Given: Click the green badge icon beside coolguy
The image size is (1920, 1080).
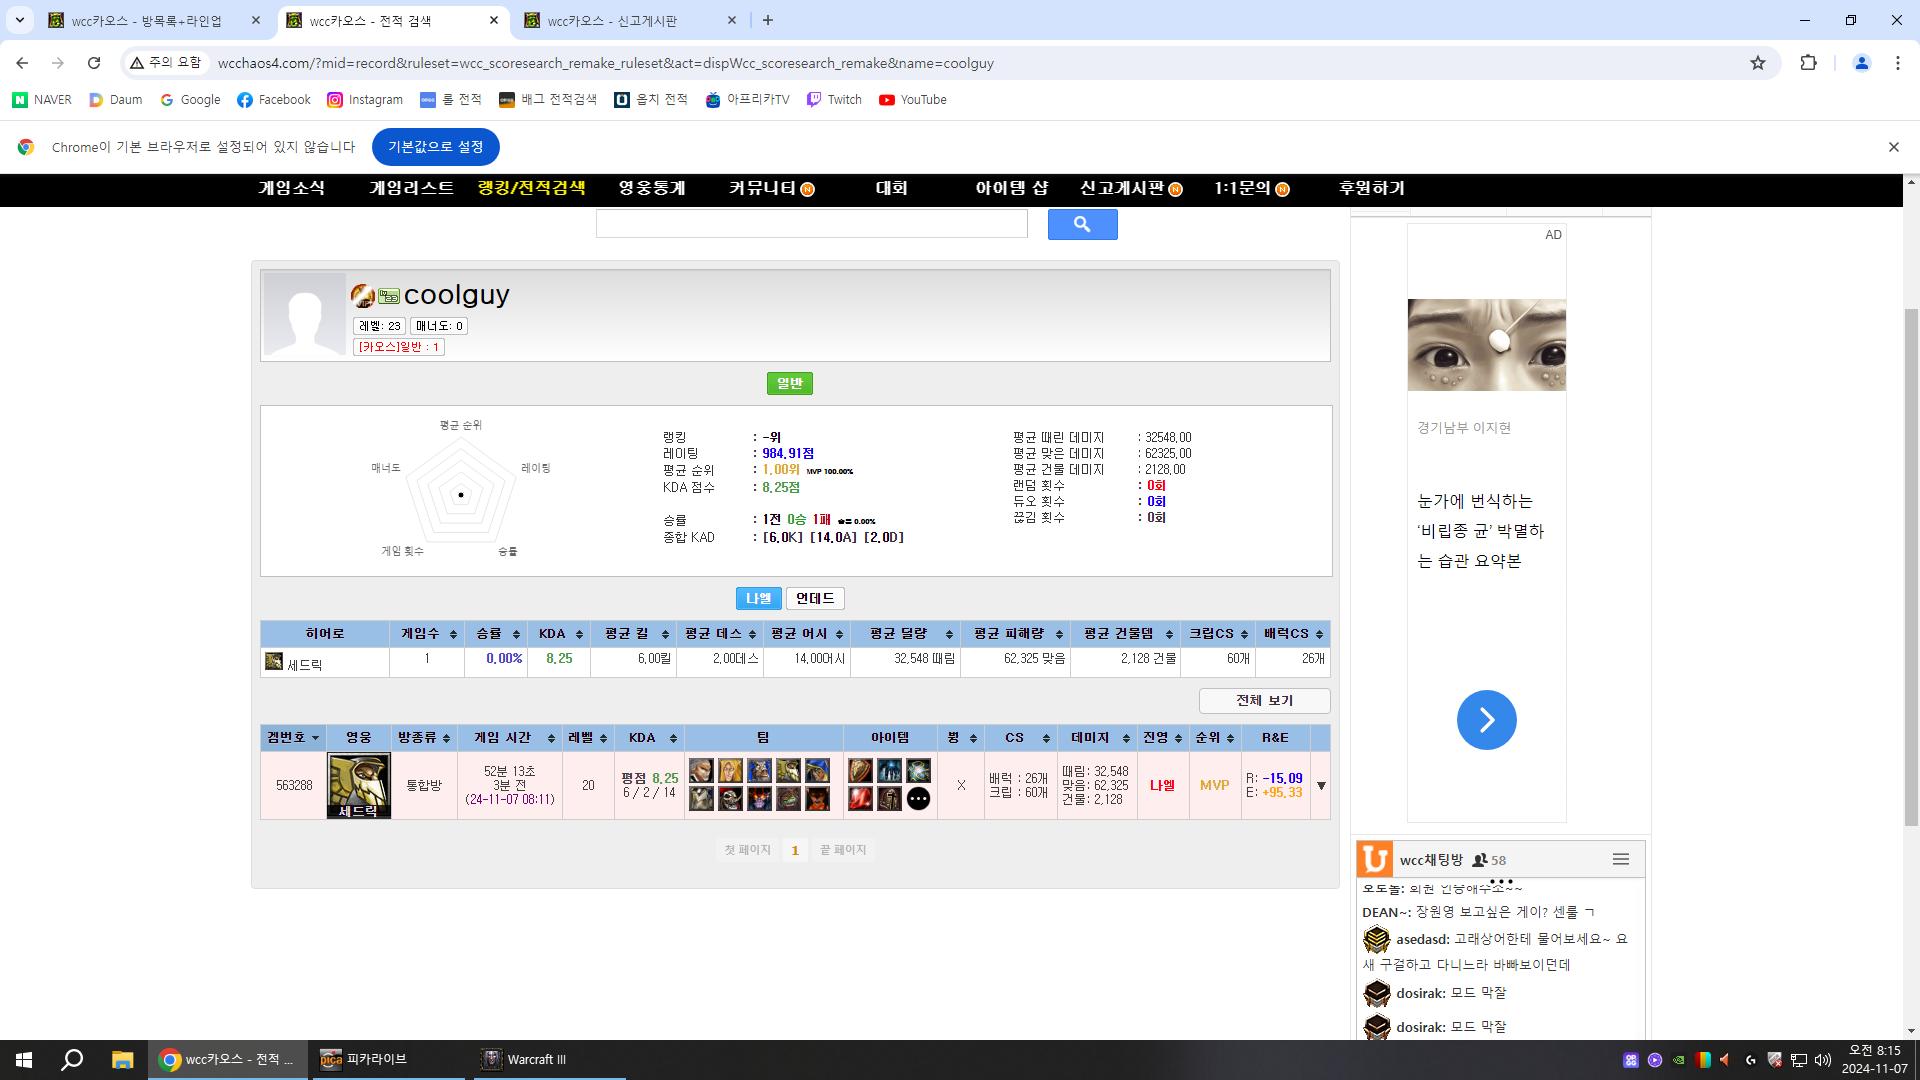Looking at the screenshot, I should point(389,296).
